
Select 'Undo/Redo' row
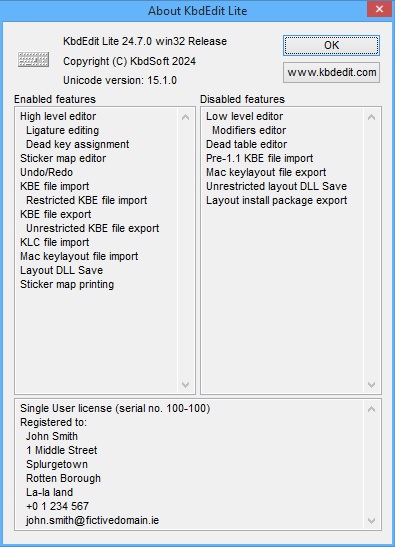click(46, 172)
